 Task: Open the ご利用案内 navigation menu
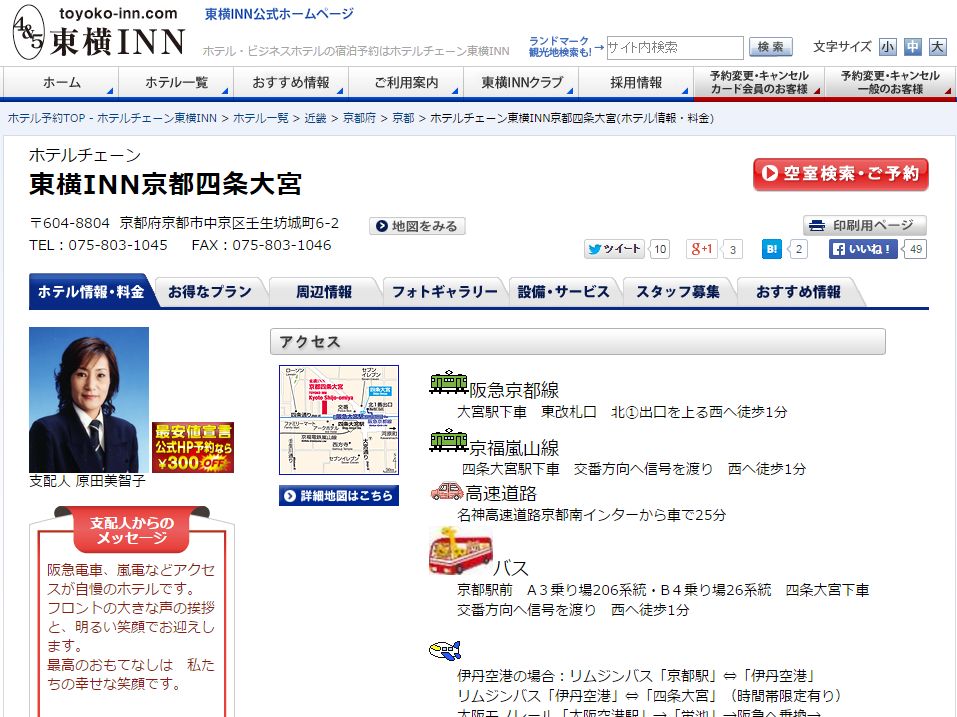click(406, 82)
